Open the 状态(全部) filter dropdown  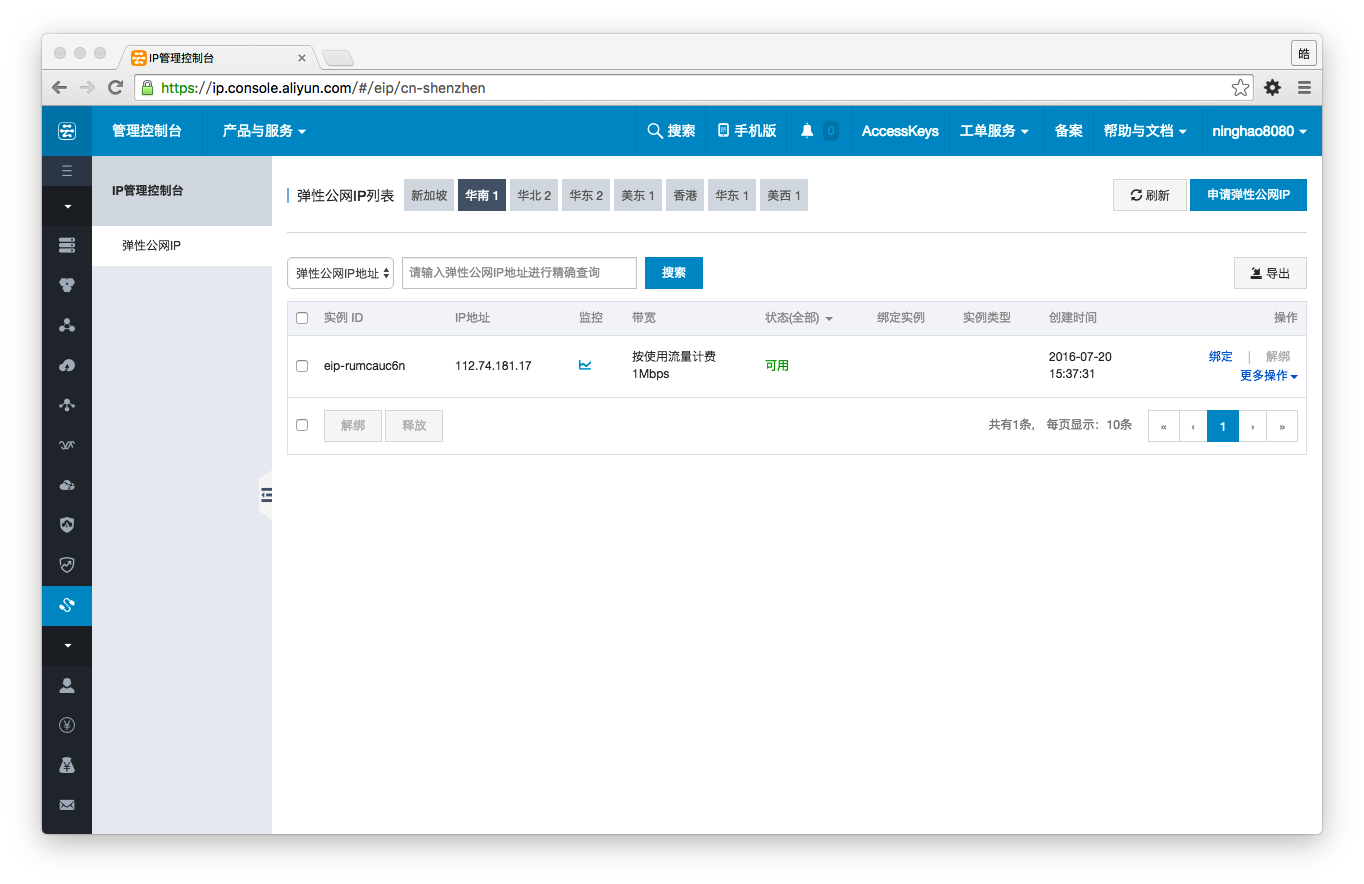[x=798, y=318]
